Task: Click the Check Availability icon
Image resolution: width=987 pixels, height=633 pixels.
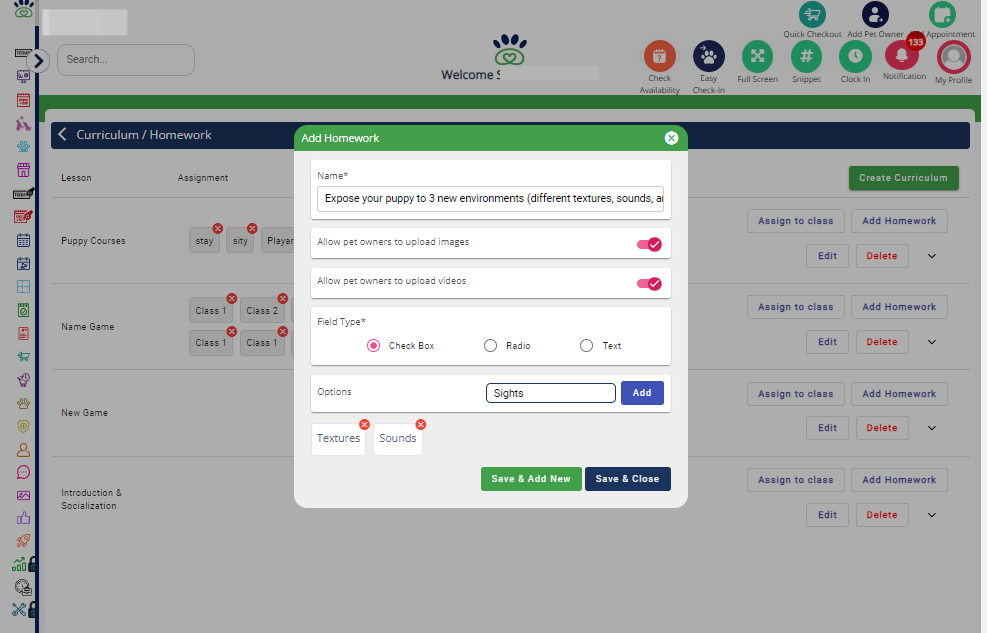Action: tap(660, 57)
